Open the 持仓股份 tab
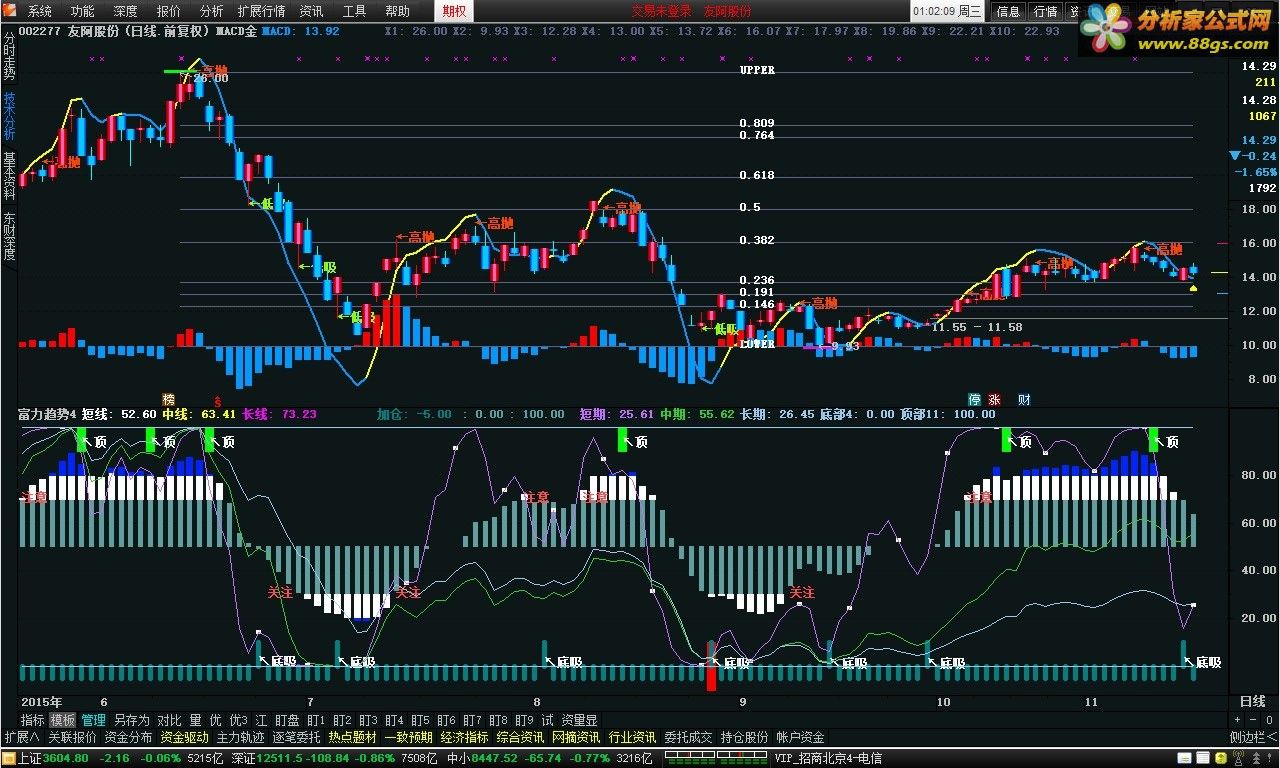 744,737
